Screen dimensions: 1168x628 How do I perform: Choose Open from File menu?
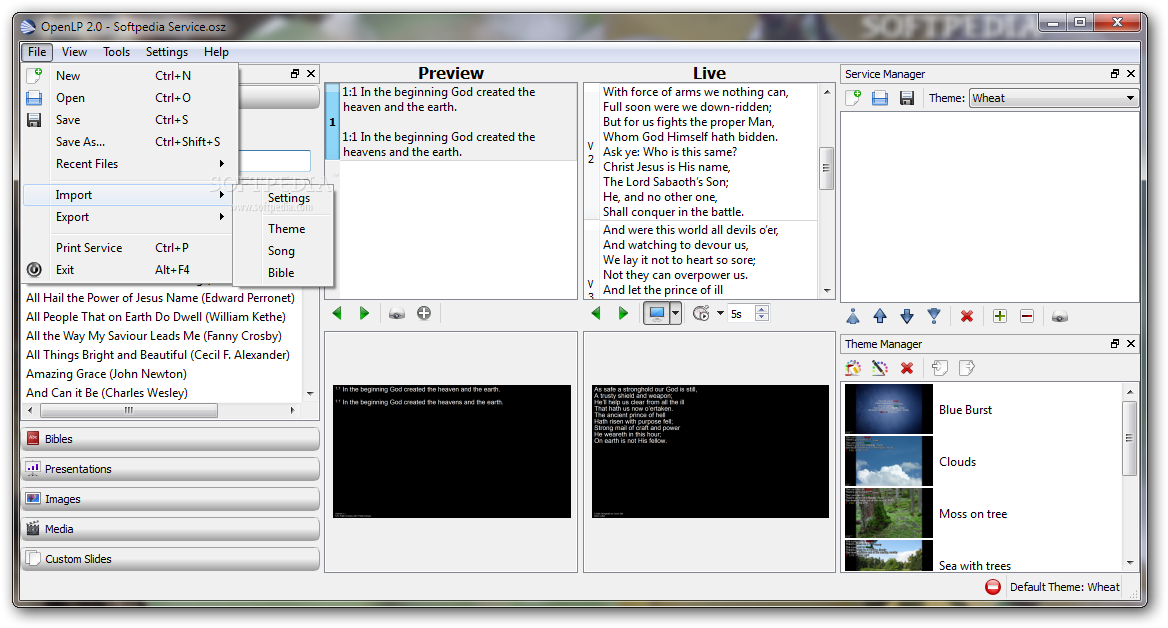130,98
